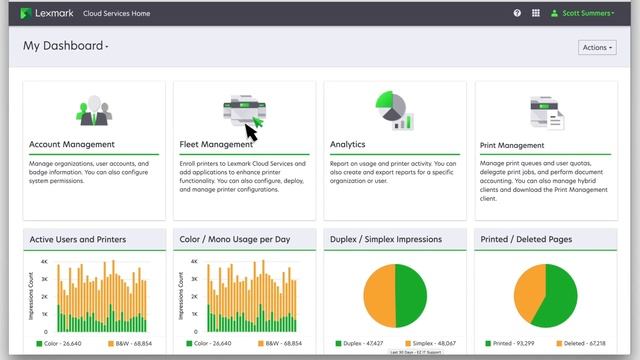
Task: Open the apps grid icon
Action: click(536, 13)
